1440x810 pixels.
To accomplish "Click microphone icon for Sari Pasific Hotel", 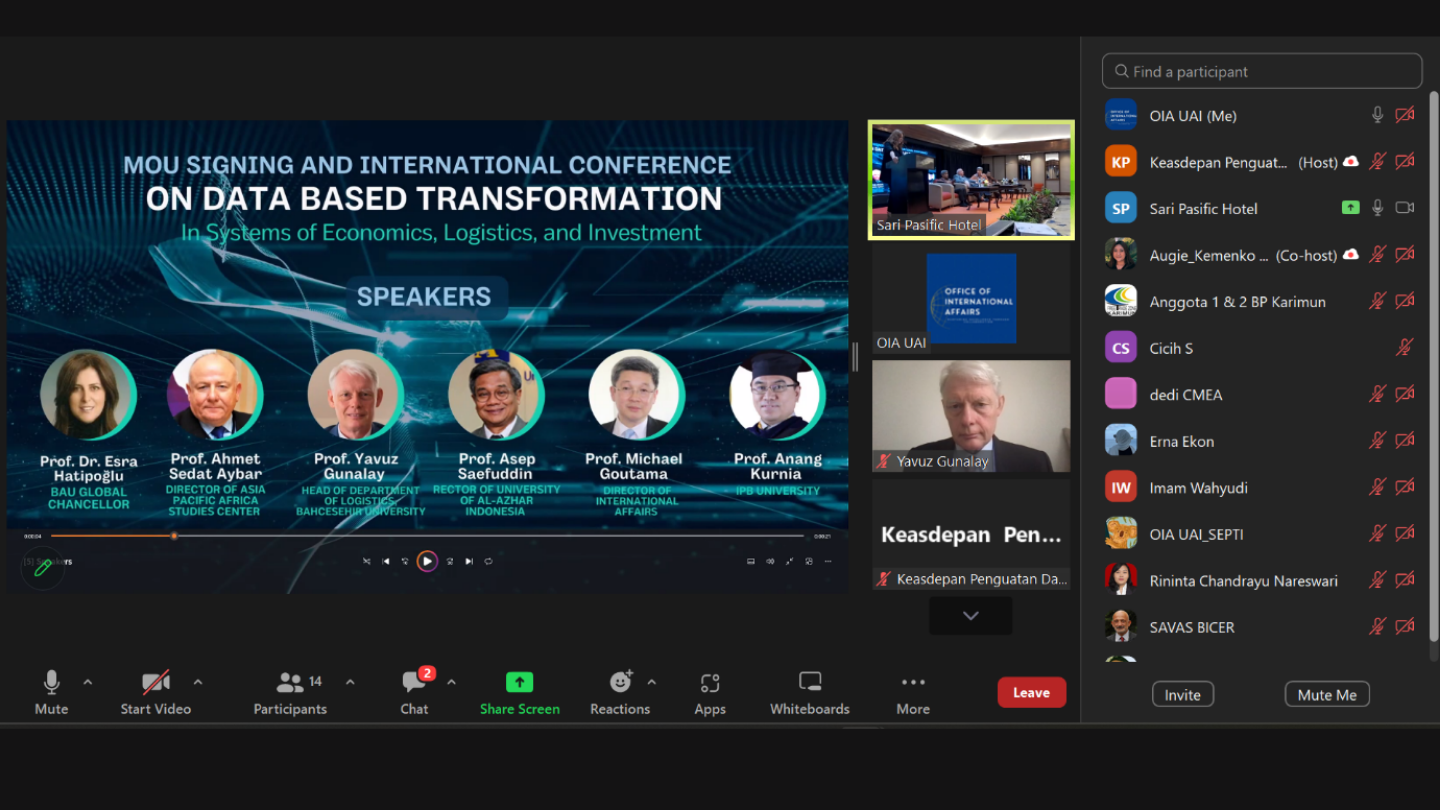I will tap(1377, 208).
